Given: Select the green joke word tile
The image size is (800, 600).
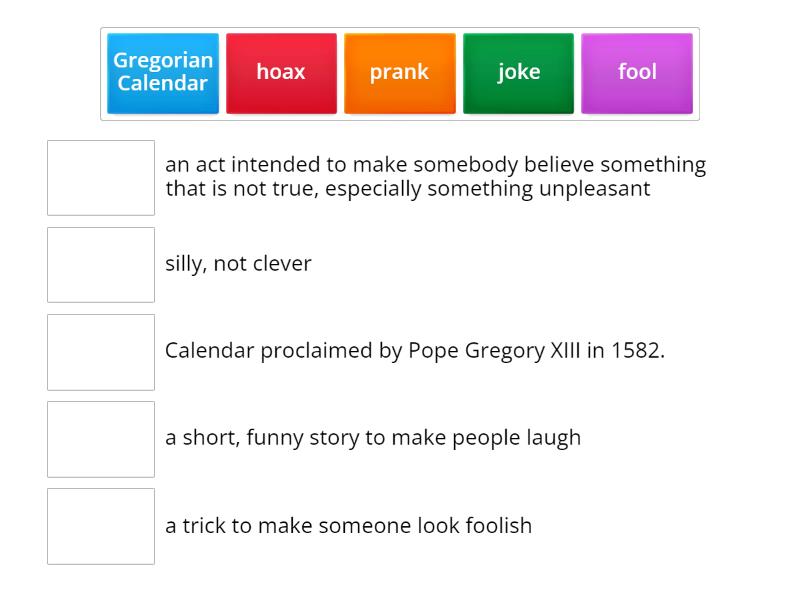Looking at the screenshot, I should 518,71.
